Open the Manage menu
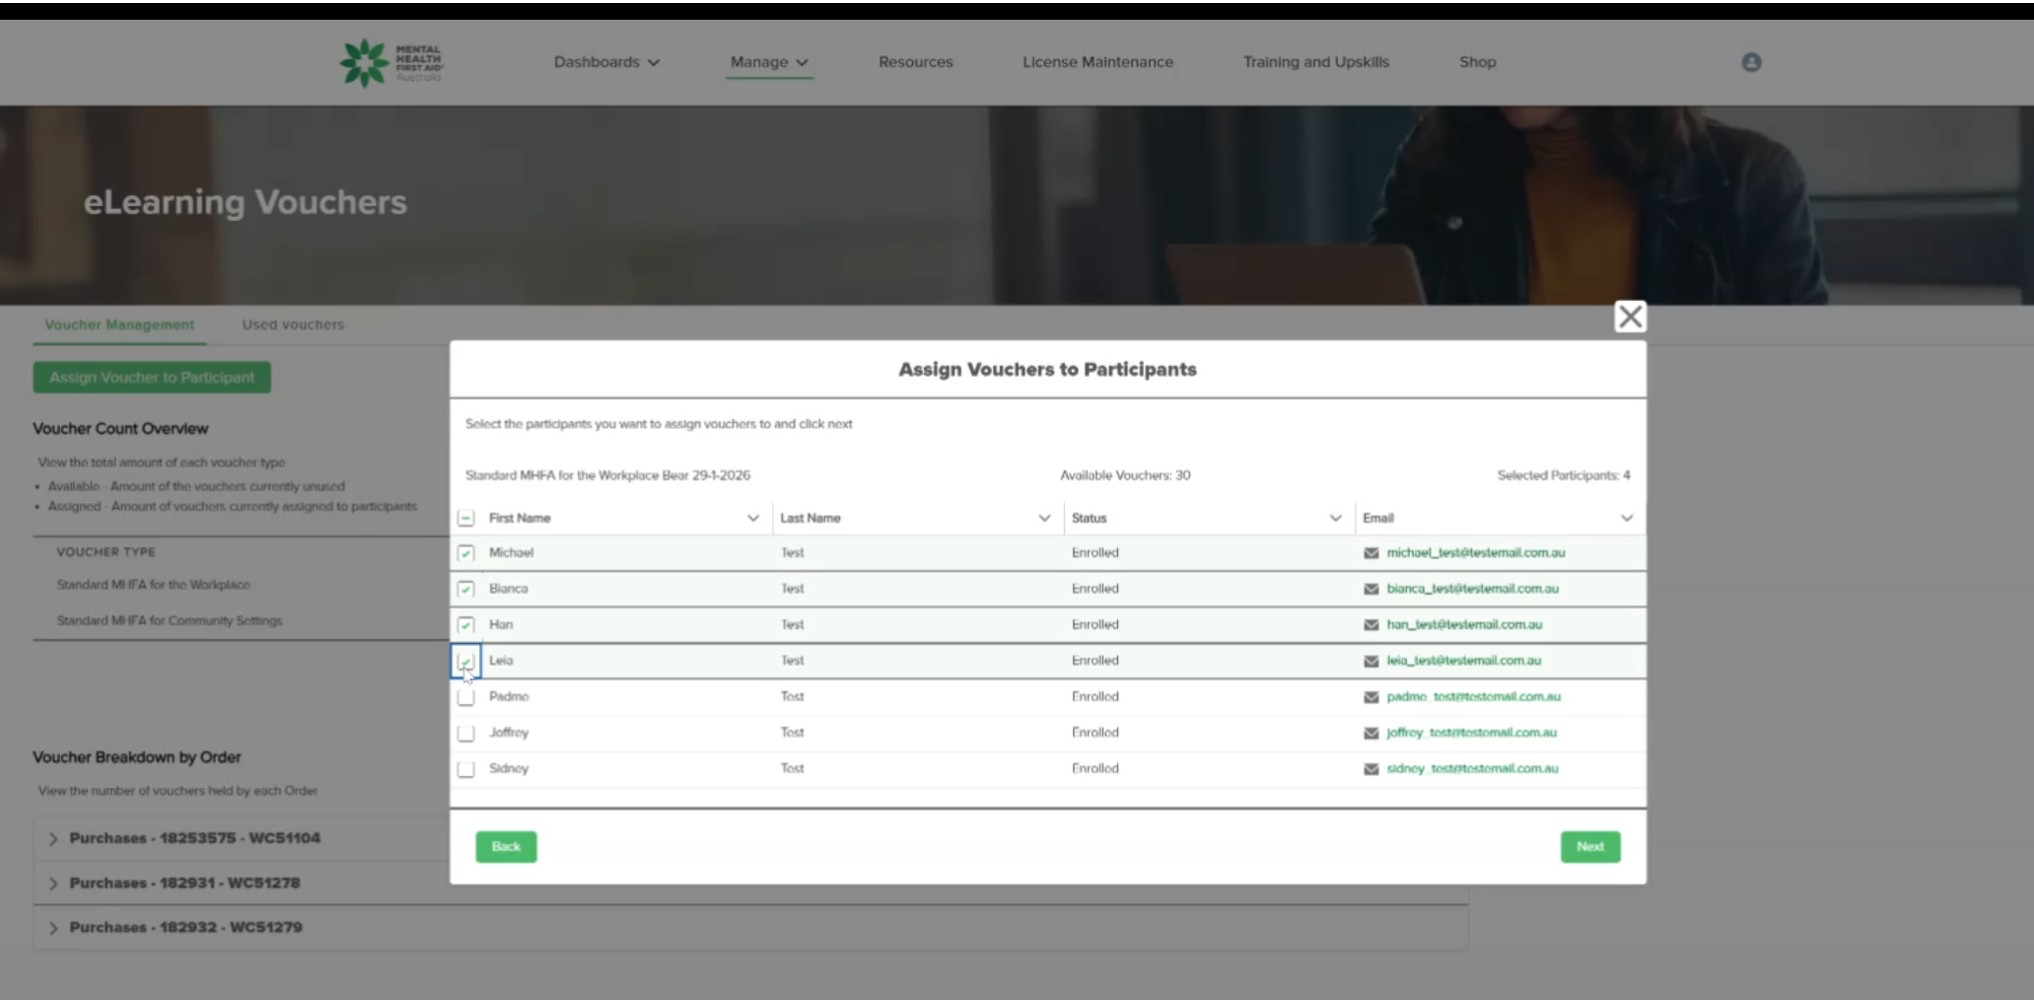This screenshot has width=2034, height=1000. (x=768, y=62)
